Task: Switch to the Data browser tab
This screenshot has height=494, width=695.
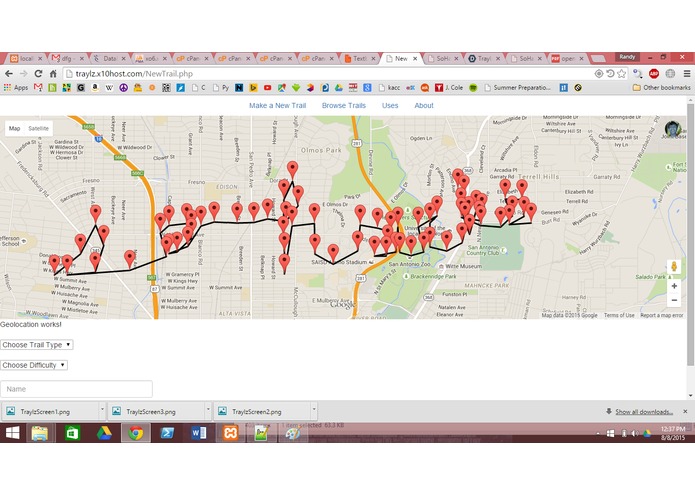Action: click(109, 58)
